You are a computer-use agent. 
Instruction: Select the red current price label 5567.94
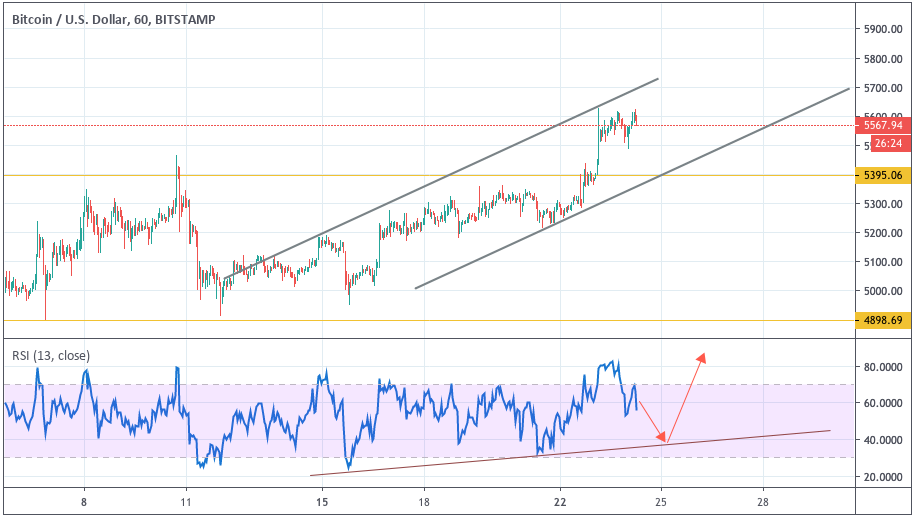(883, 125)
